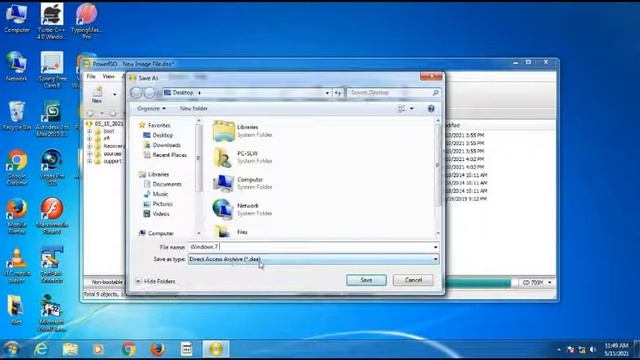Screen dimensions: 640x360
Task: Click the Search Desktop field
Action: click(x=393, y=93)
